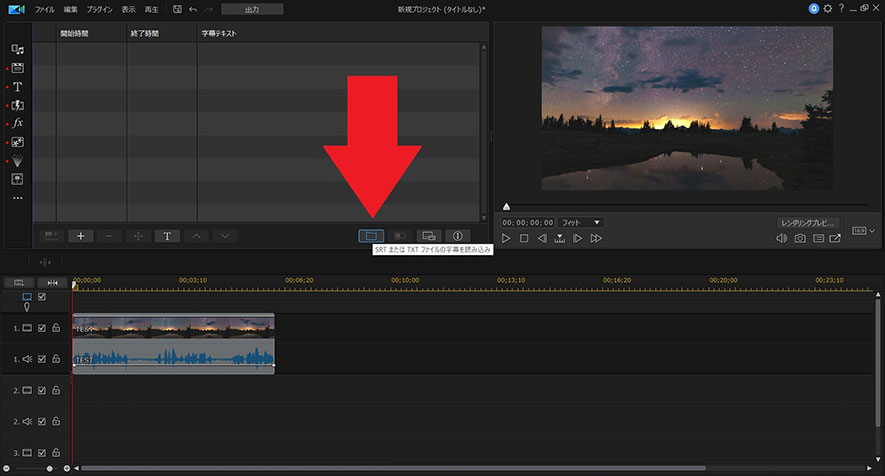Change subtitle text format with T button
The width and height of the screenshot is (885, 476).
tap(167, 236)
